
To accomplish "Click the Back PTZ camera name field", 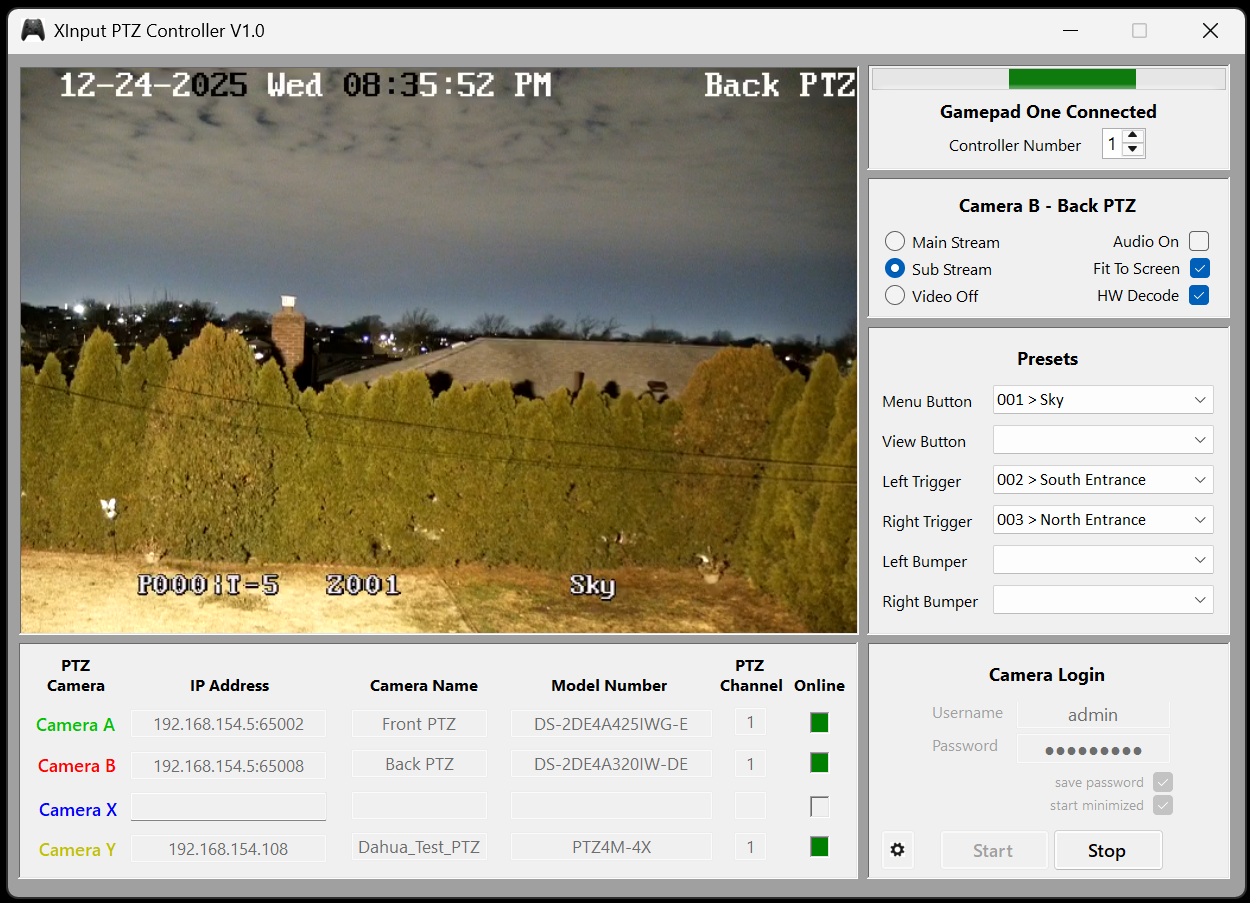I will [418, 763].
